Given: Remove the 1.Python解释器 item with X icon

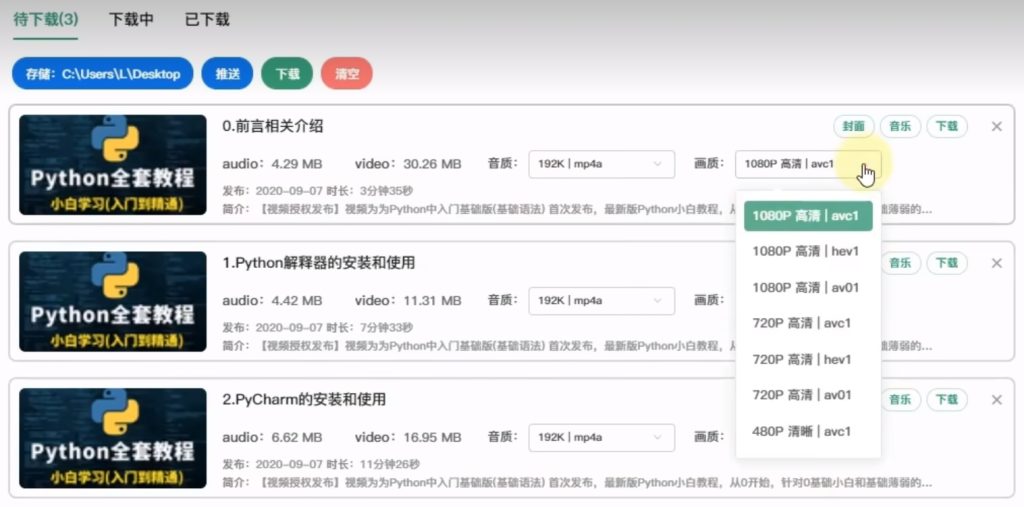Looking at the screenshot, I should click(996, 263).
